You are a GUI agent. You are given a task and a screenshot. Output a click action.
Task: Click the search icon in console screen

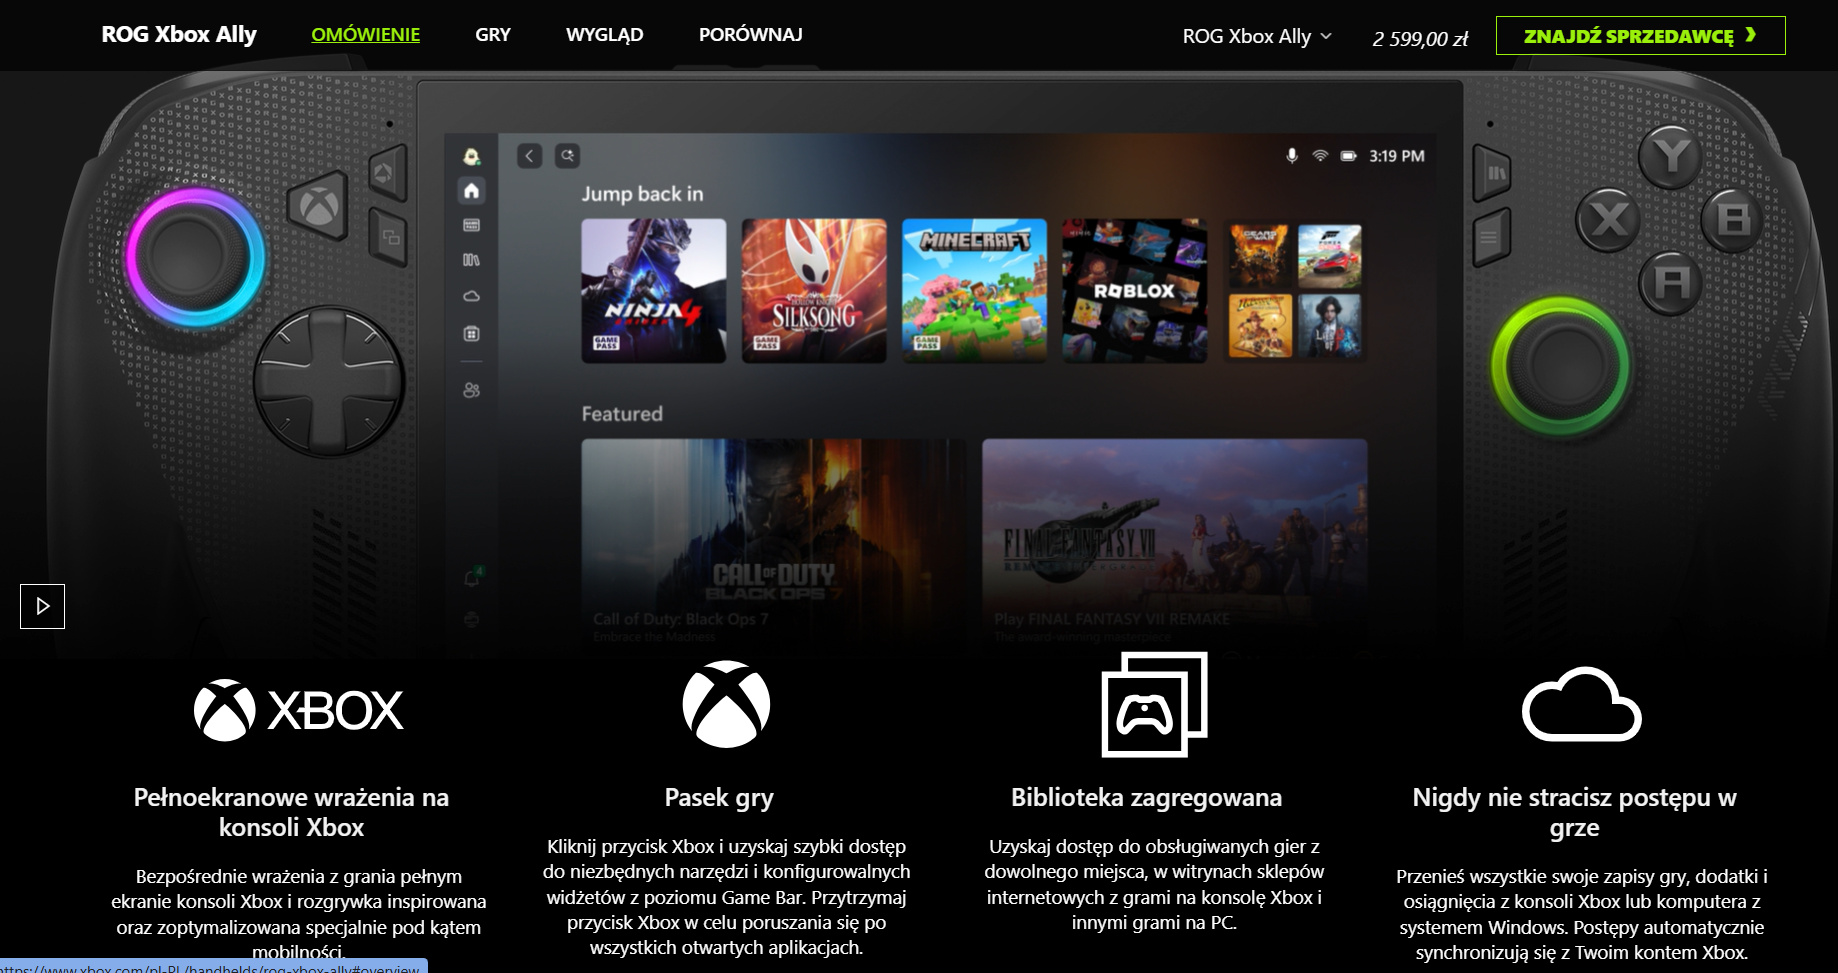567,156
